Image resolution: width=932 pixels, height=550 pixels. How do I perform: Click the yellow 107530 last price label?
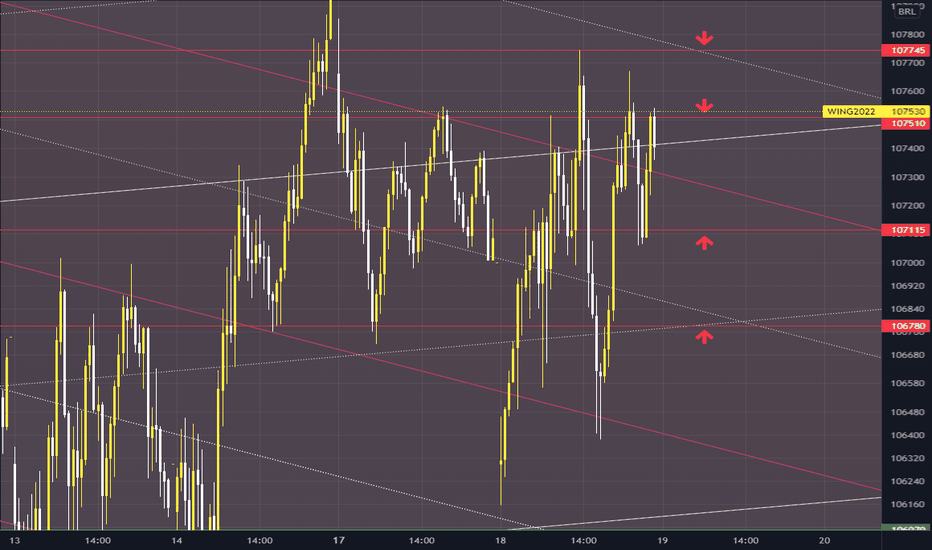(907, 111)
